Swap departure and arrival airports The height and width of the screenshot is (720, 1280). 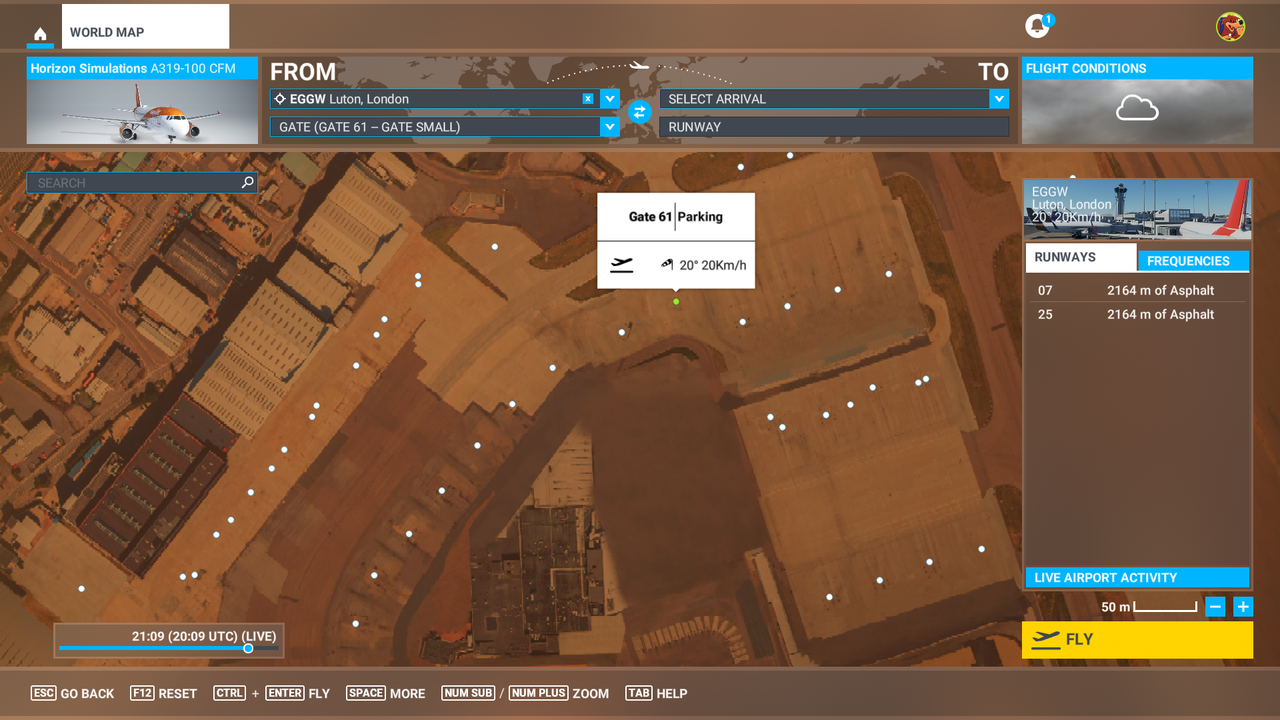coord(640,112)
